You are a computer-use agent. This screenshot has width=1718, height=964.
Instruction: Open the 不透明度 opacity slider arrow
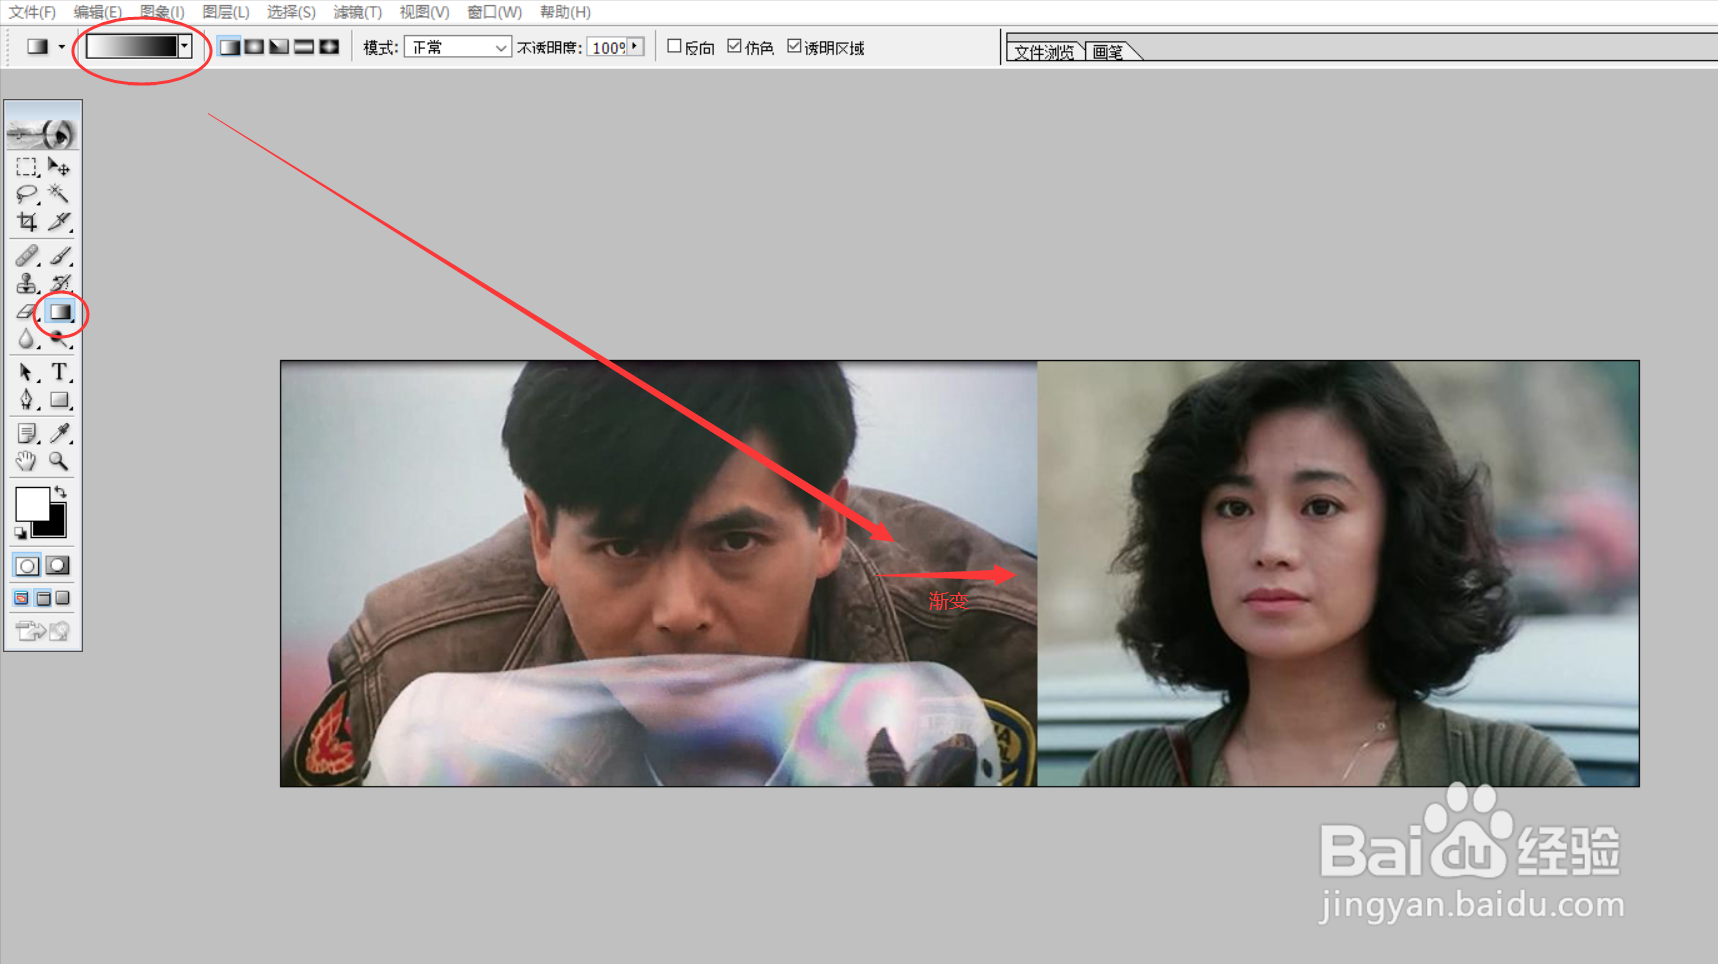pos(635,47)
